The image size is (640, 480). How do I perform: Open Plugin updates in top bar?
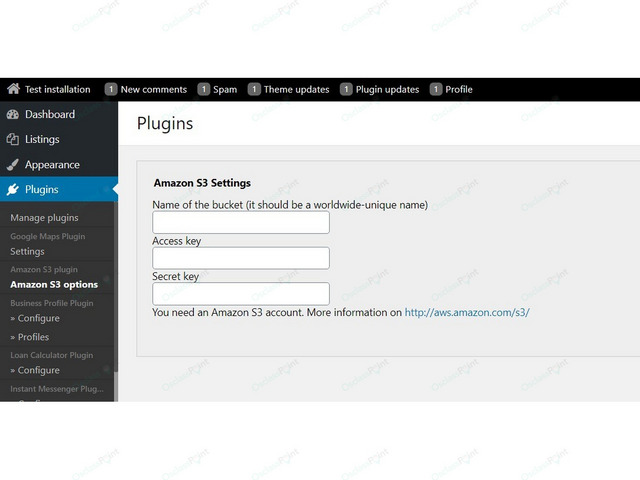387,89
